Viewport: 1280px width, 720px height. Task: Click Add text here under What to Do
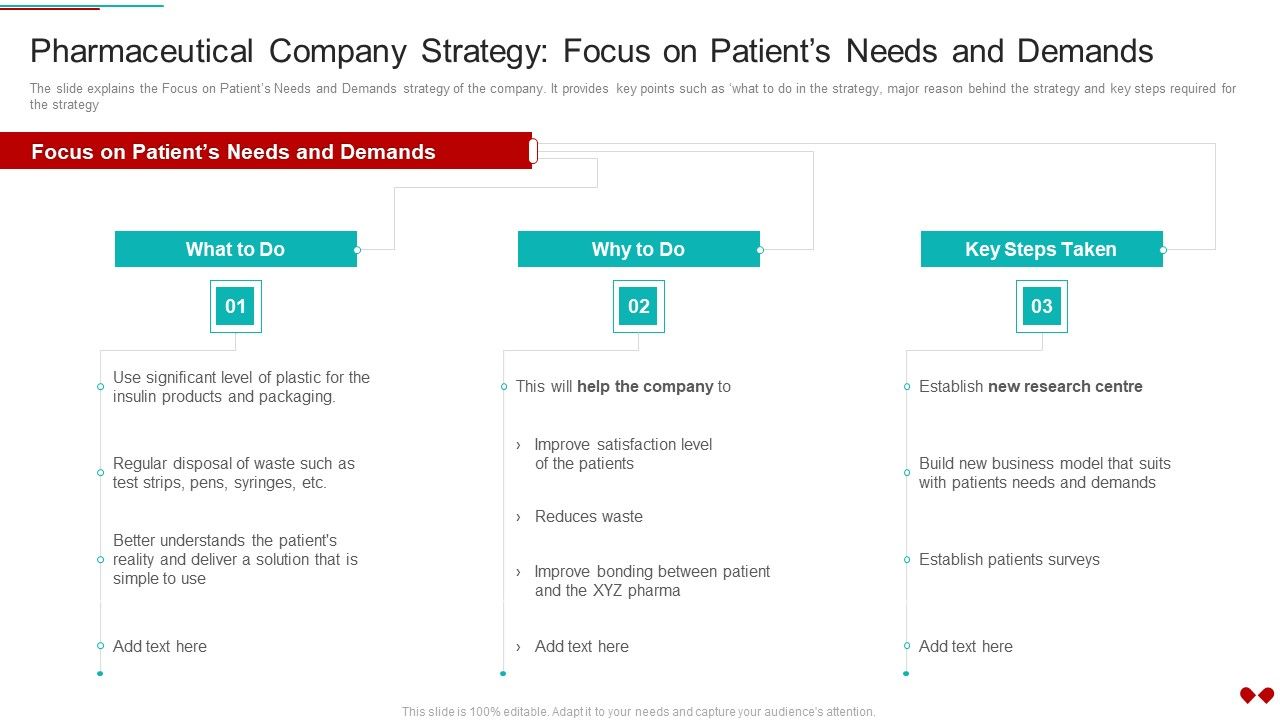pyautogui.click(x=160, y=646)
